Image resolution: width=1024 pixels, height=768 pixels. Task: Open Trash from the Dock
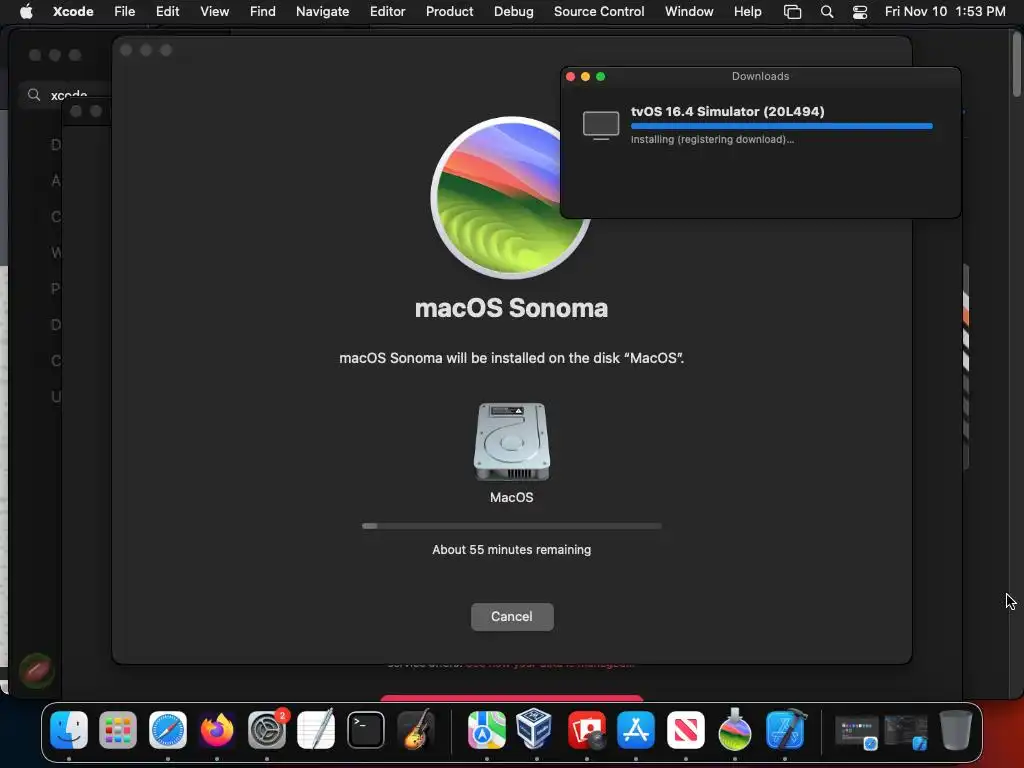click(955, 729)
